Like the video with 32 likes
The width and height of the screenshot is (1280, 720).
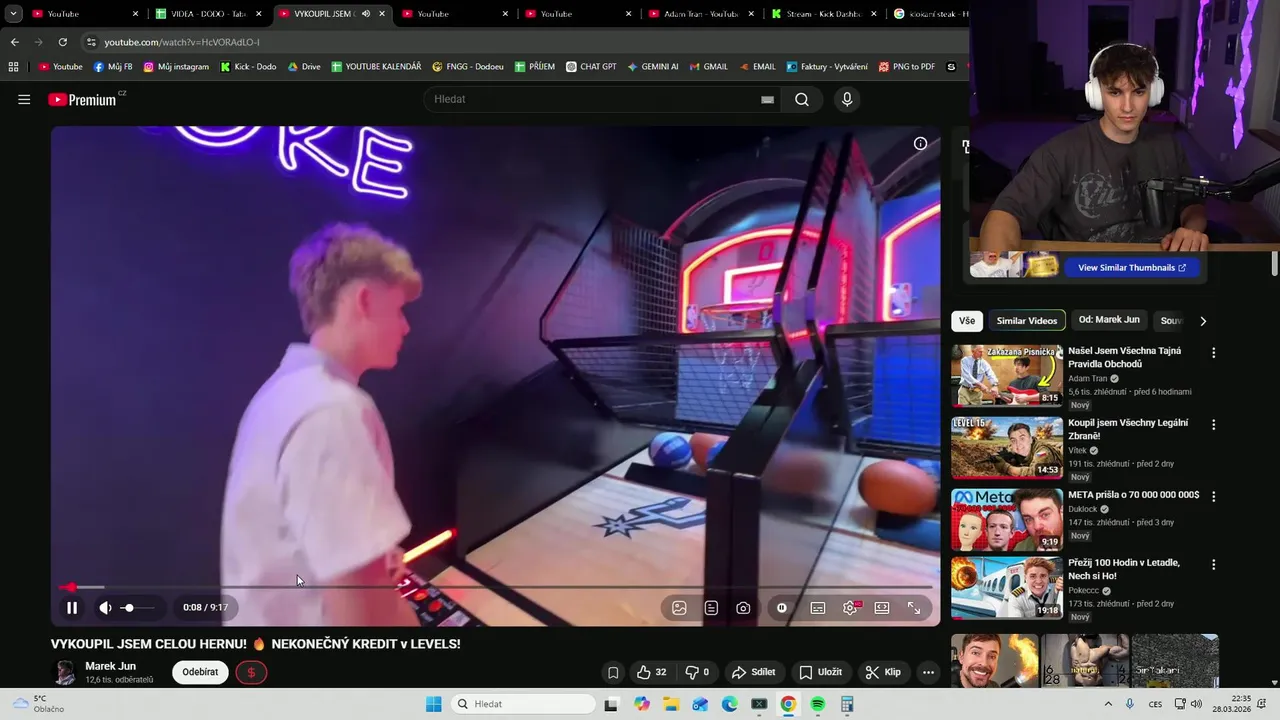coord(651,672)
